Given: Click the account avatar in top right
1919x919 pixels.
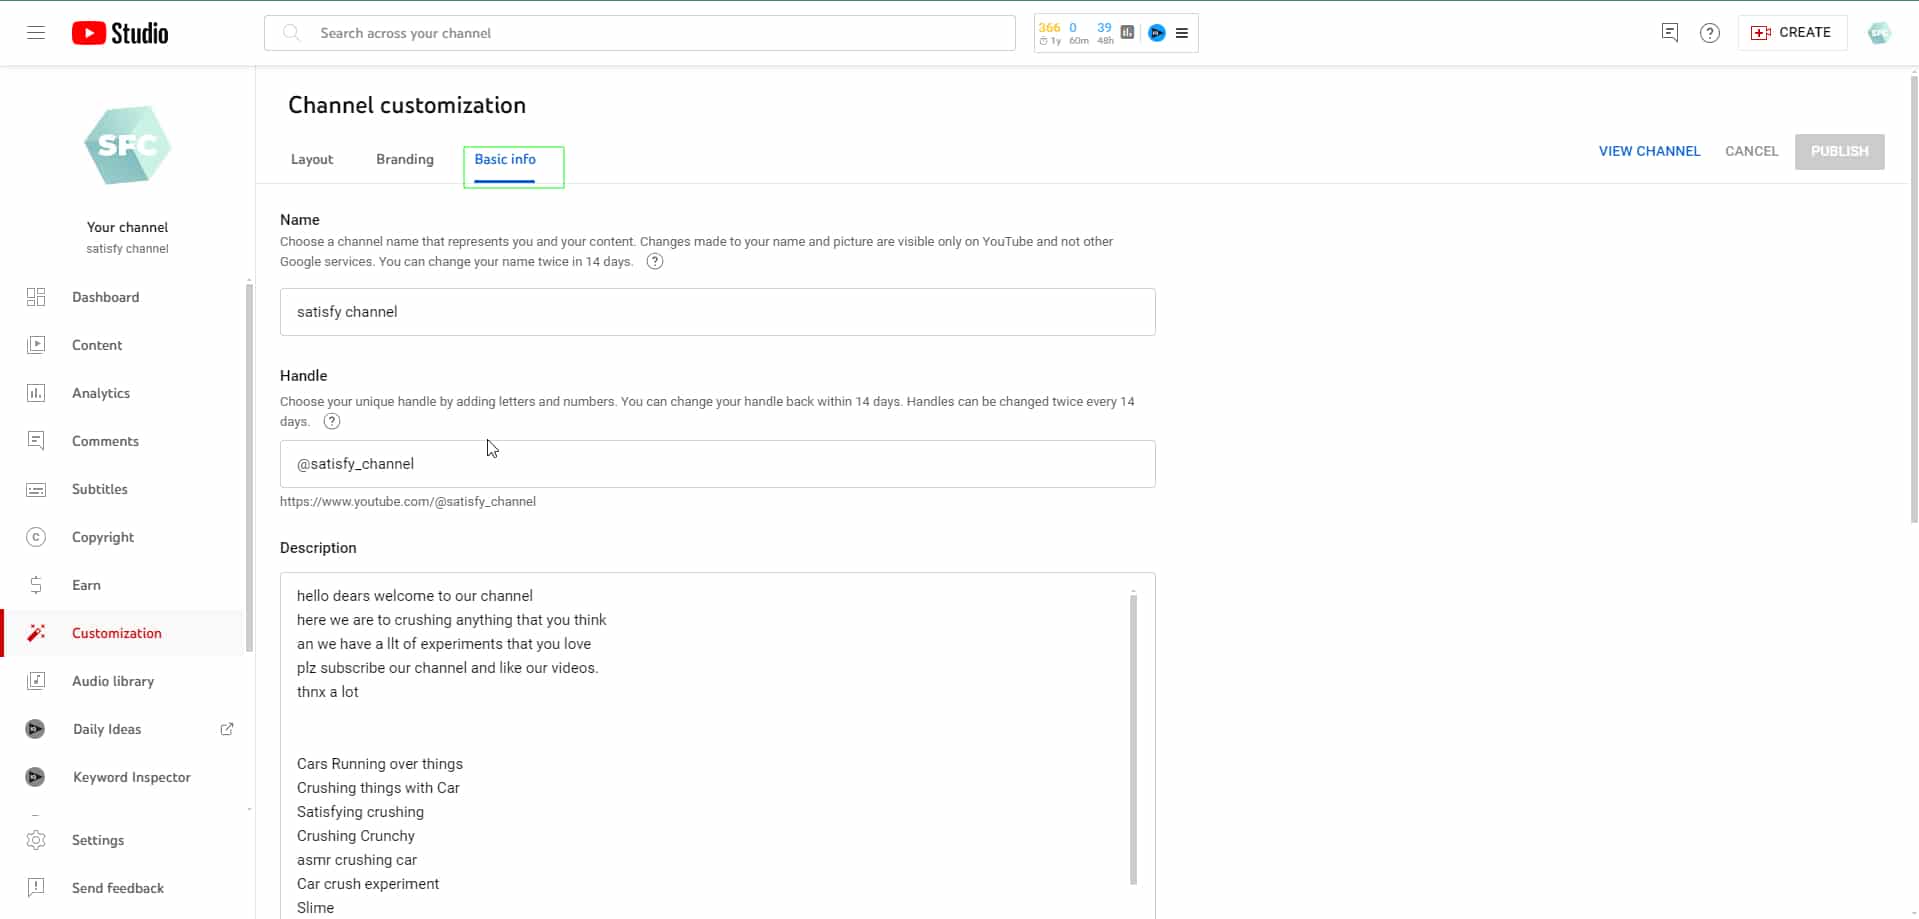Looking at the screenshot, I should 1879,33.
